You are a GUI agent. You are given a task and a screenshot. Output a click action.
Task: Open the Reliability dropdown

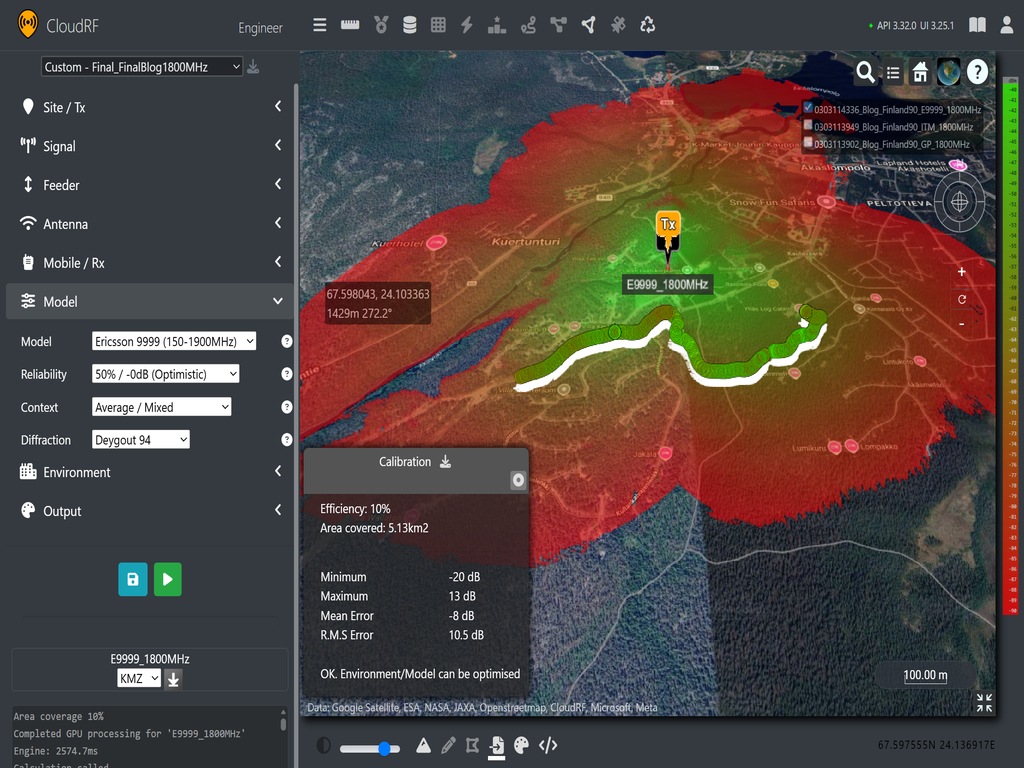pyautogui.click(x=166, y=374)
